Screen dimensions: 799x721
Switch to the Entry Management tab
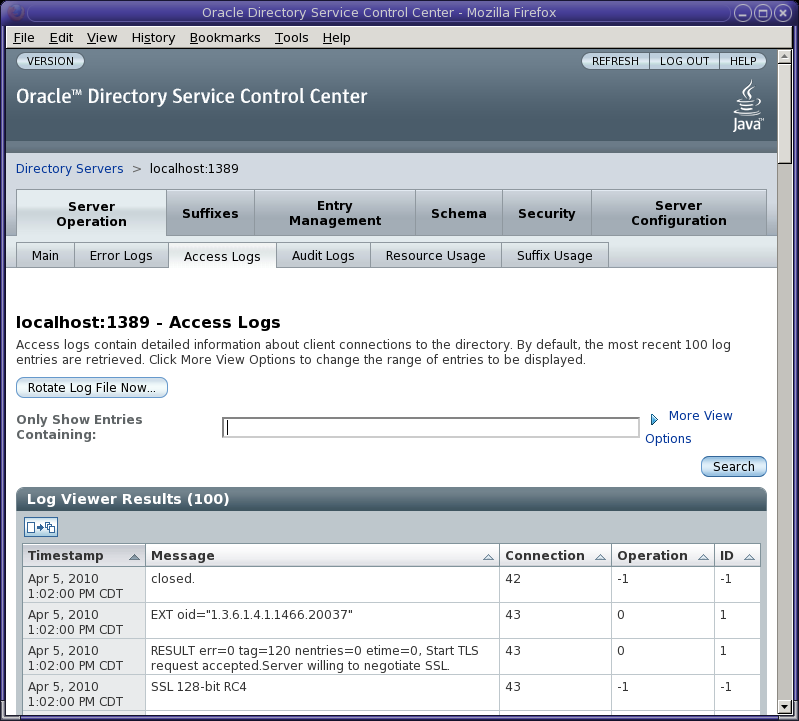pyautogui.click(x=335, y=213)
